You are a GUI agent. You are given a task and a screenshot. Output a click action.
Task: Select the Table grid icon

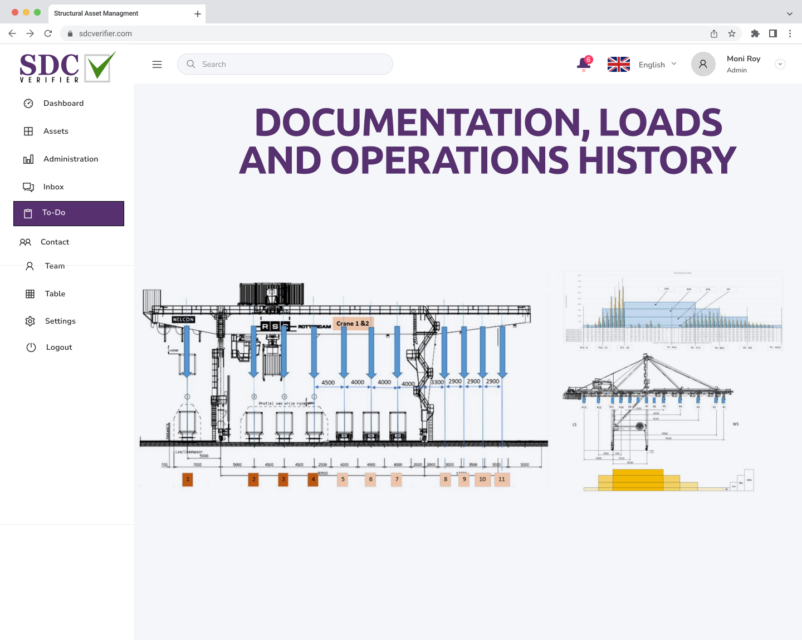click(x=30, y=293)
